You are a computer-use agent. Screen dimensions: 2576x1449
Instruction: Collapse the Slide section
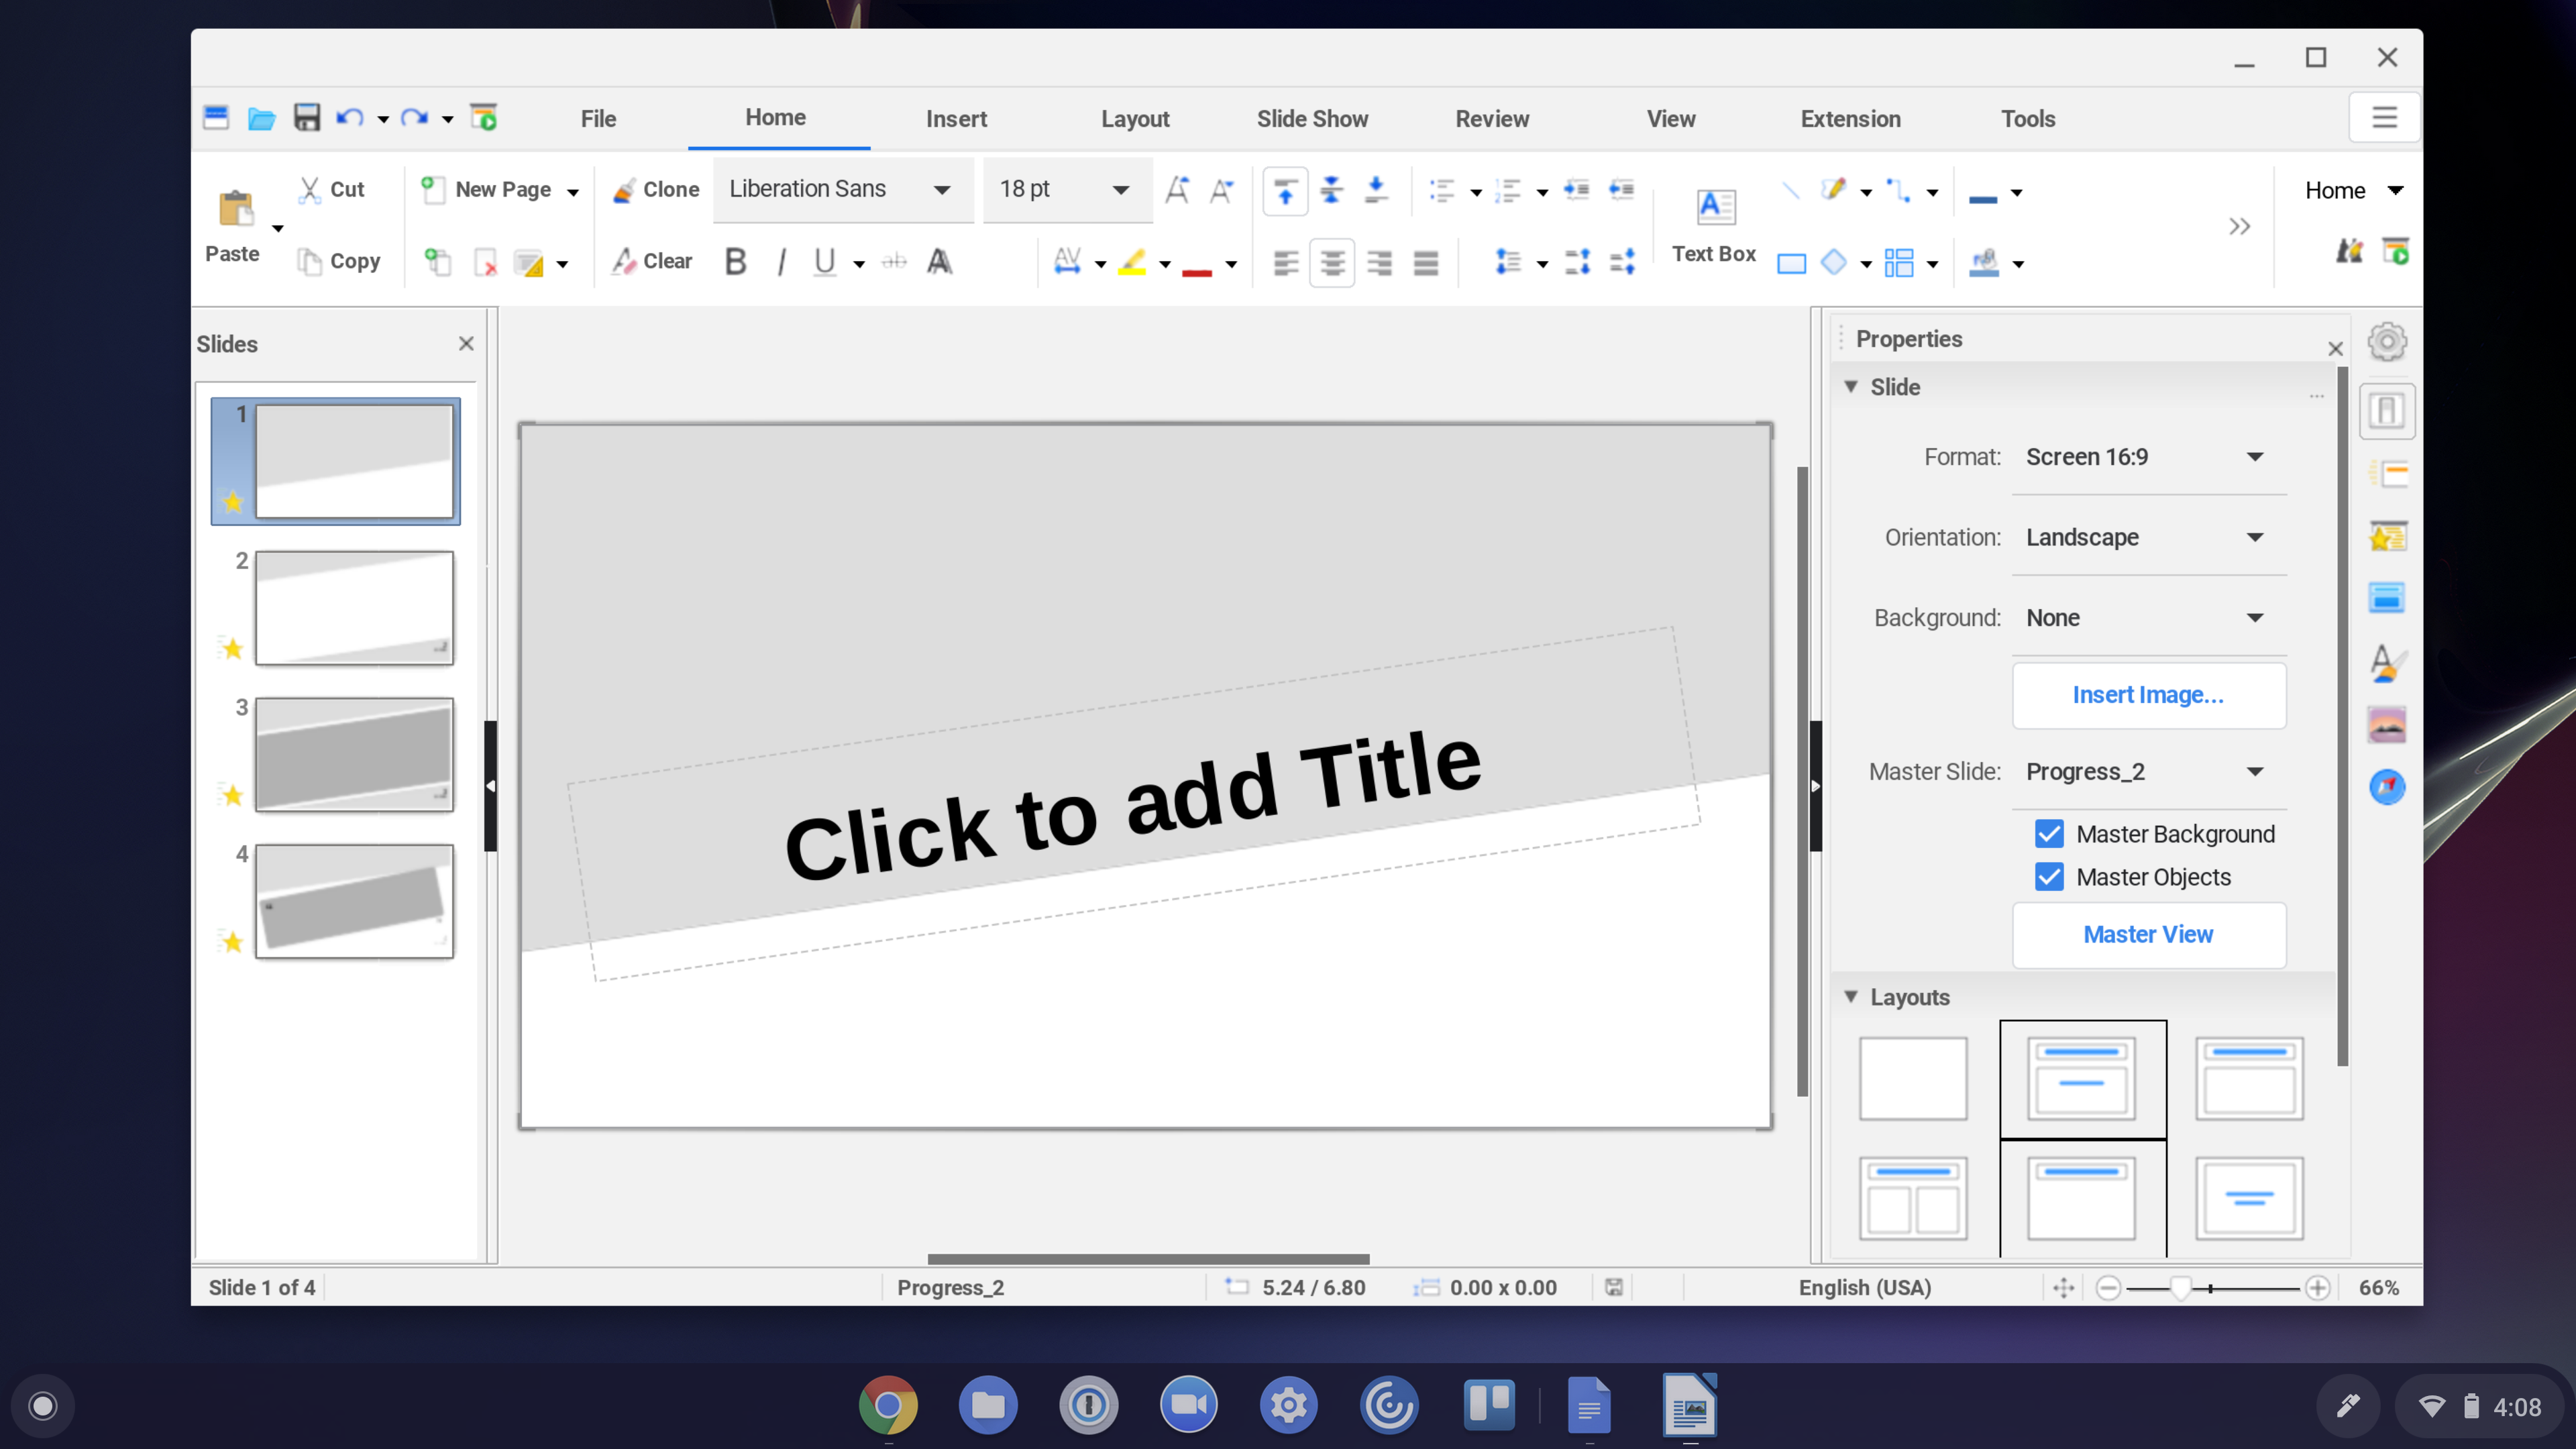(1851, 386)
